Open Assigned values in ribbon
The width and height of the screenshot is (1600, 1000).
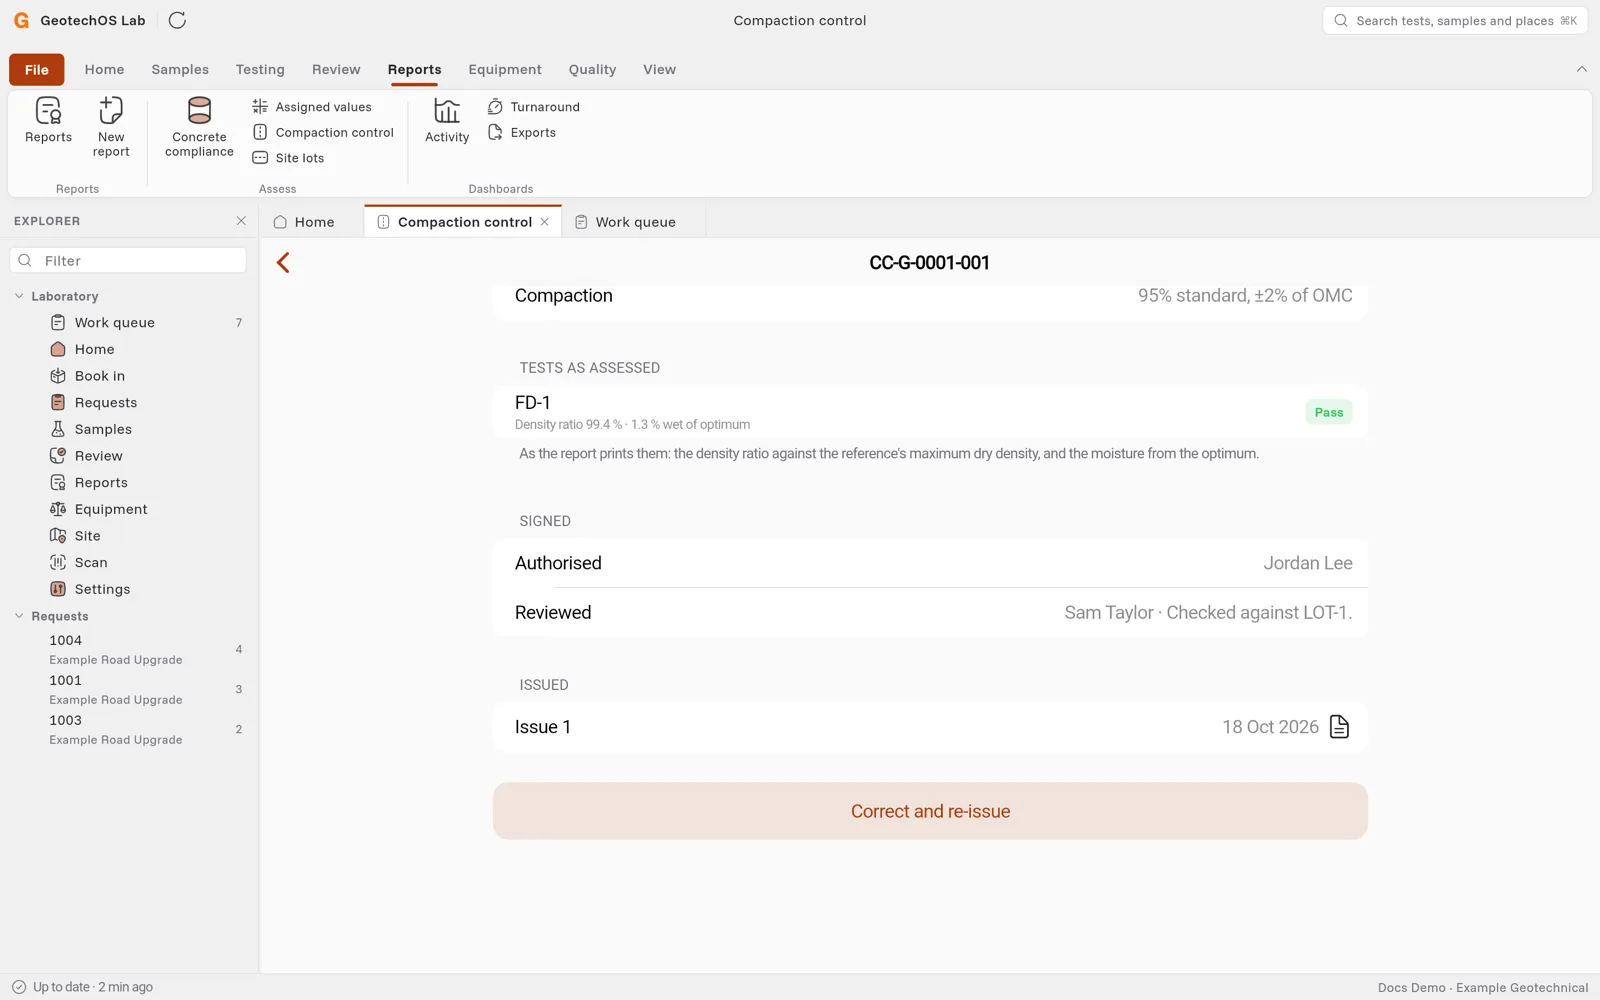pos(312,107)
